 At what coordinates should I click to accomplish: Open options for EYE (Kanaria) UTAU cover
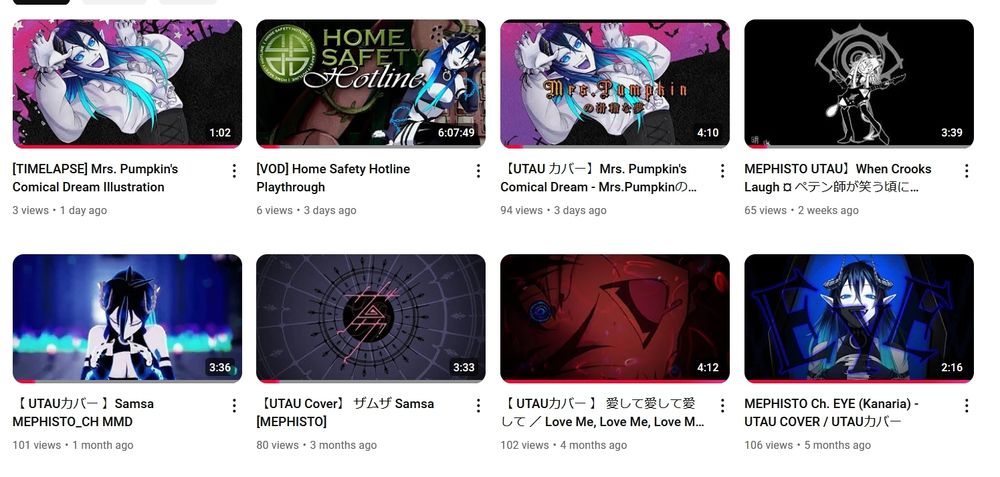tap(966, 405)
